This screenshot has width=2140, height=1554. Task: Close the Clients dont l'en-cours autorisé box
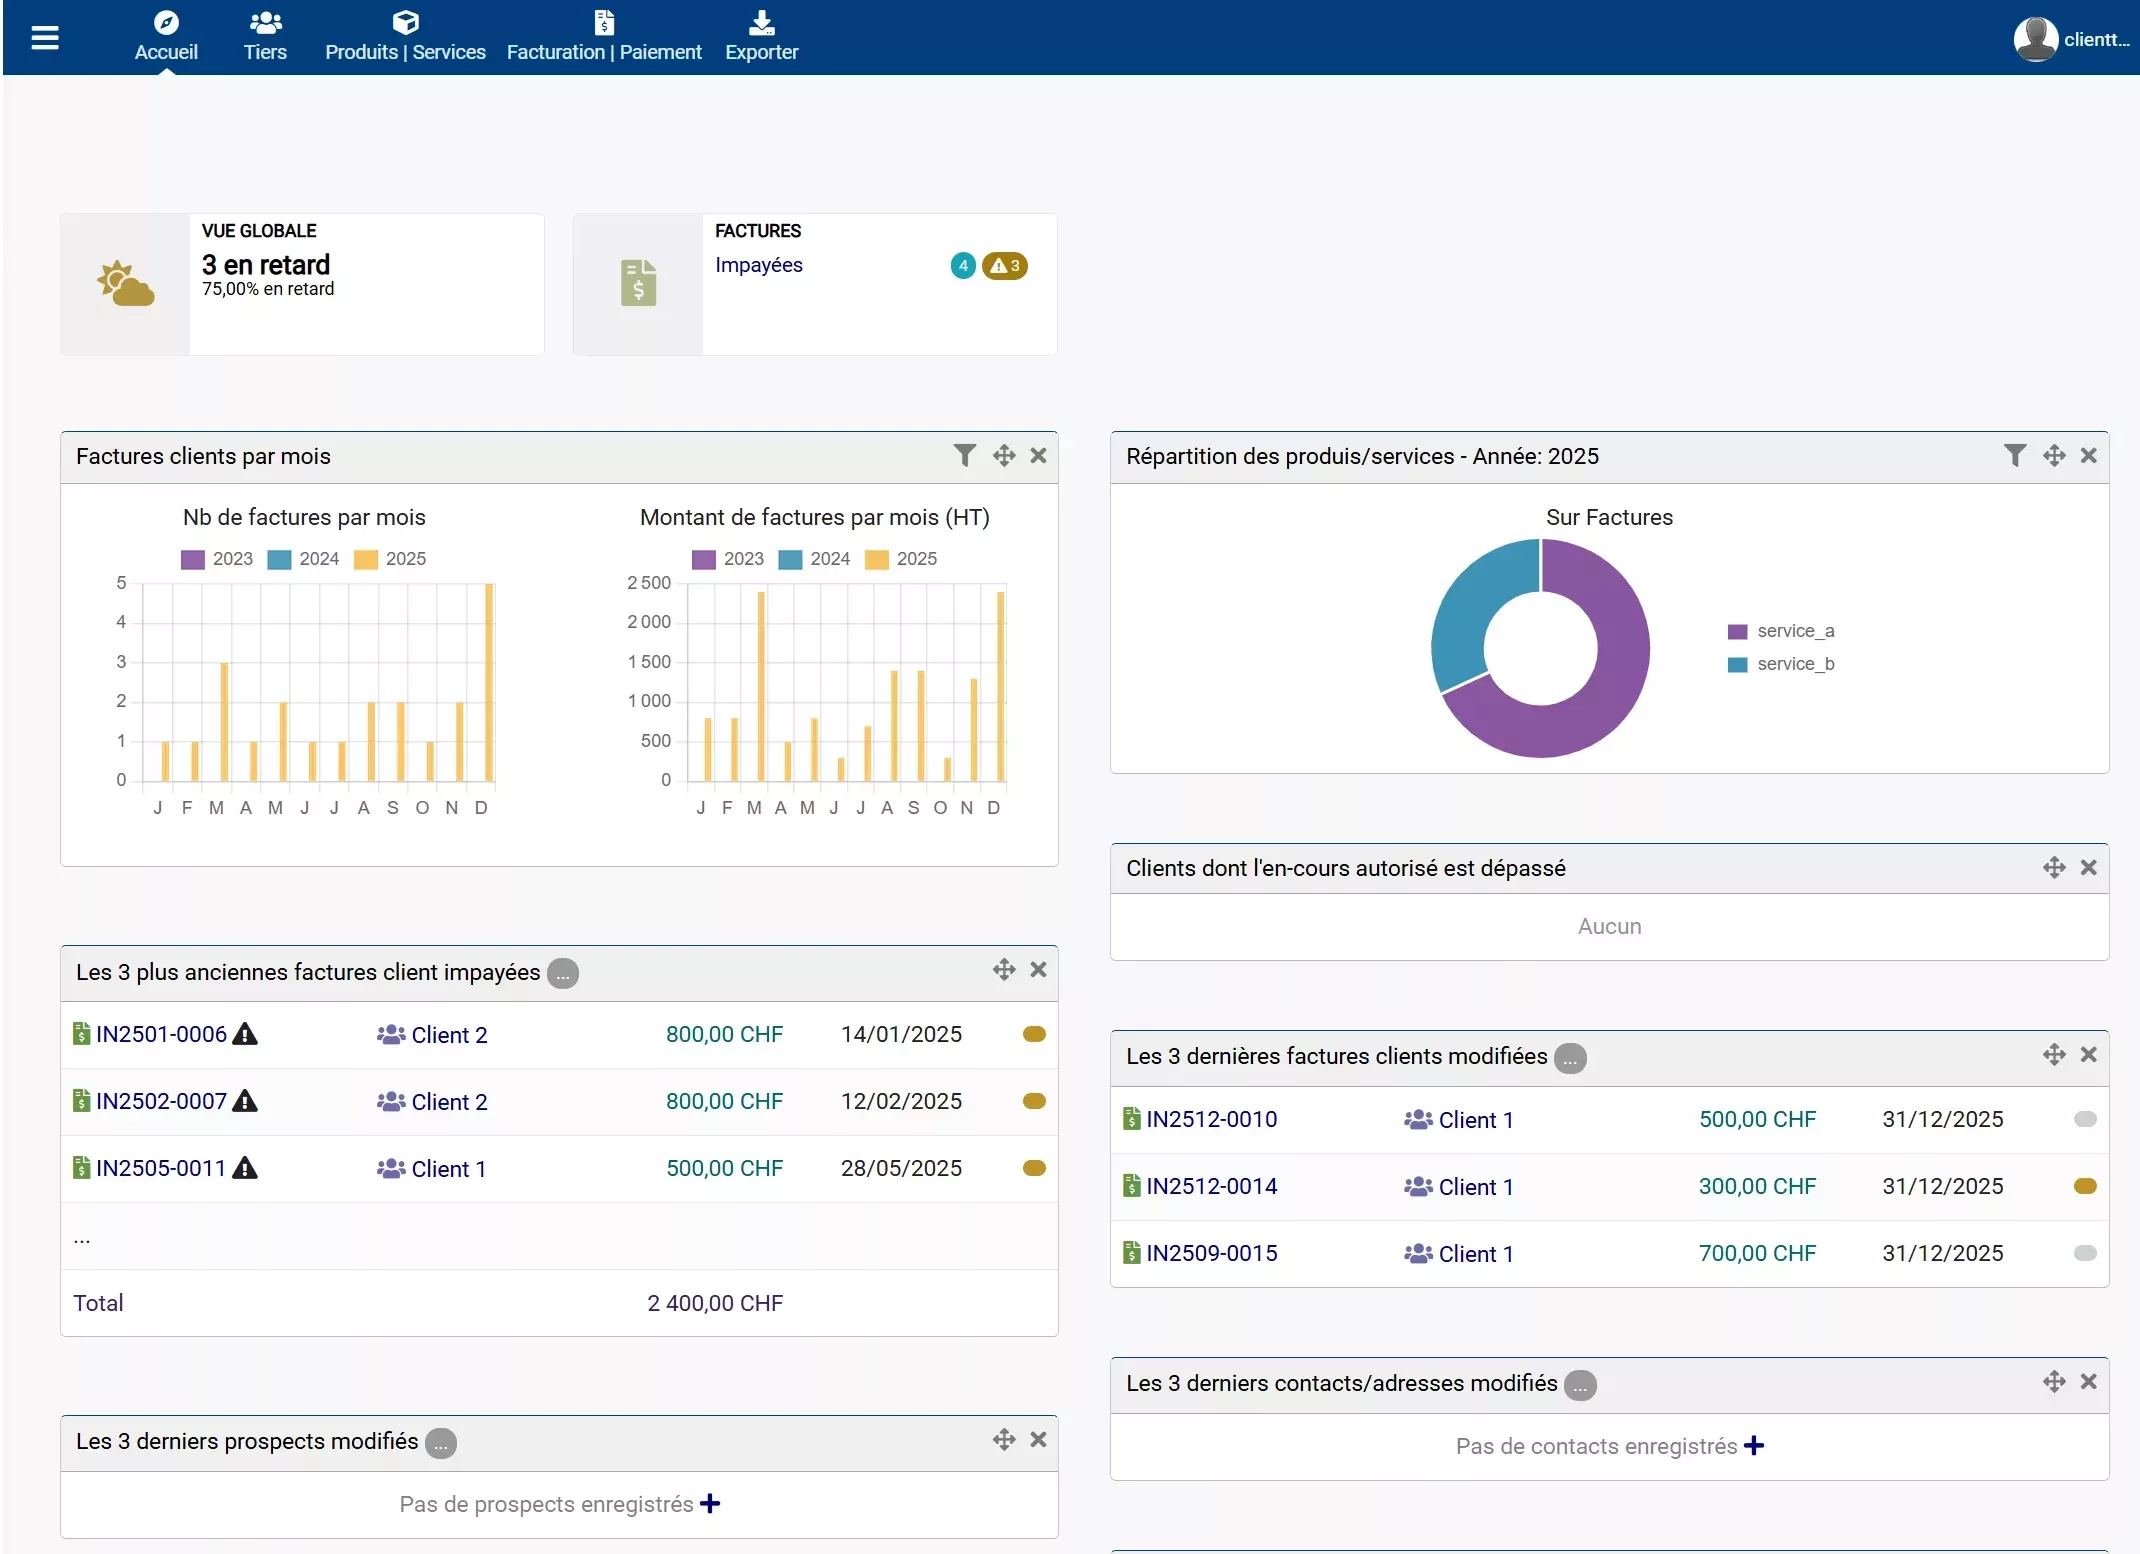click(x=2088, y=868)
